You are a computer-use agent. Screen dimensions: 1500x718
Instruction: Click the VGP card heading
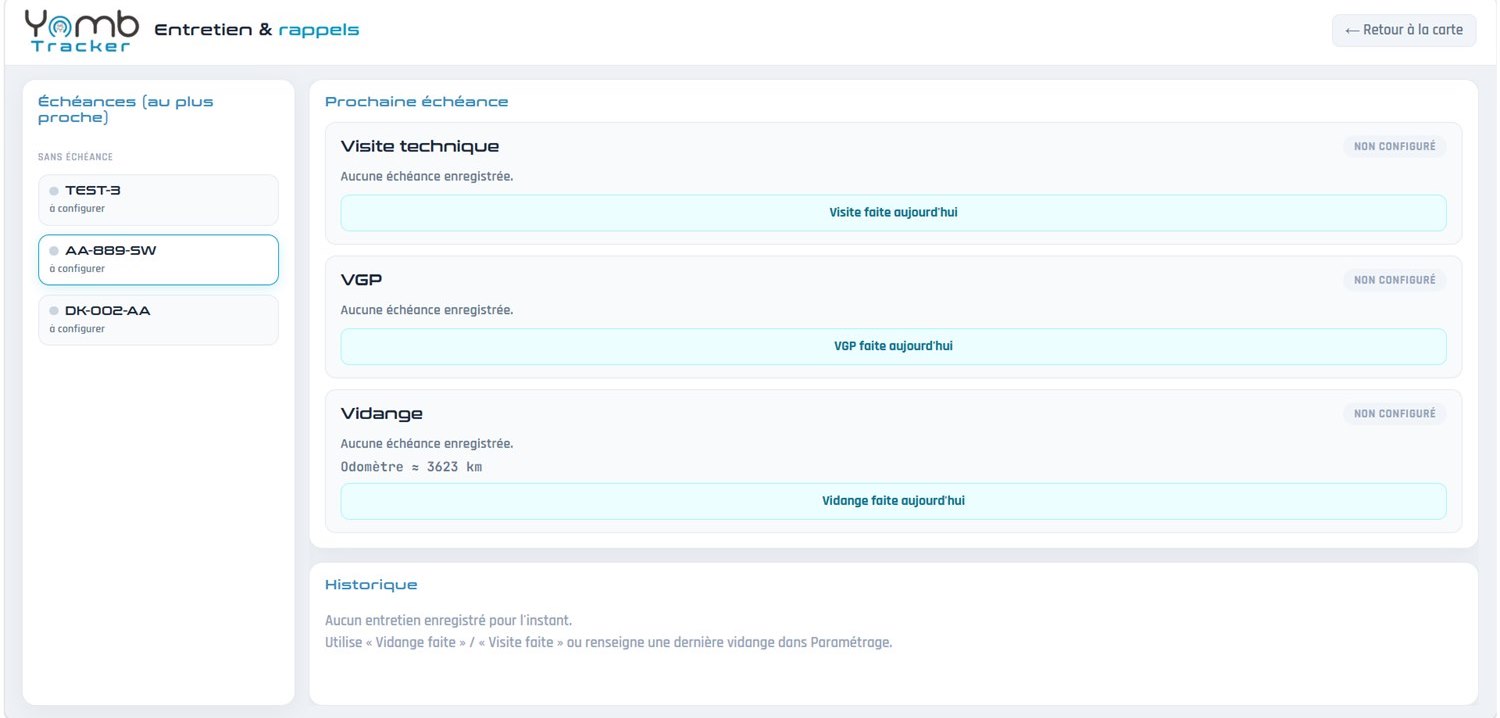point(361,280)
